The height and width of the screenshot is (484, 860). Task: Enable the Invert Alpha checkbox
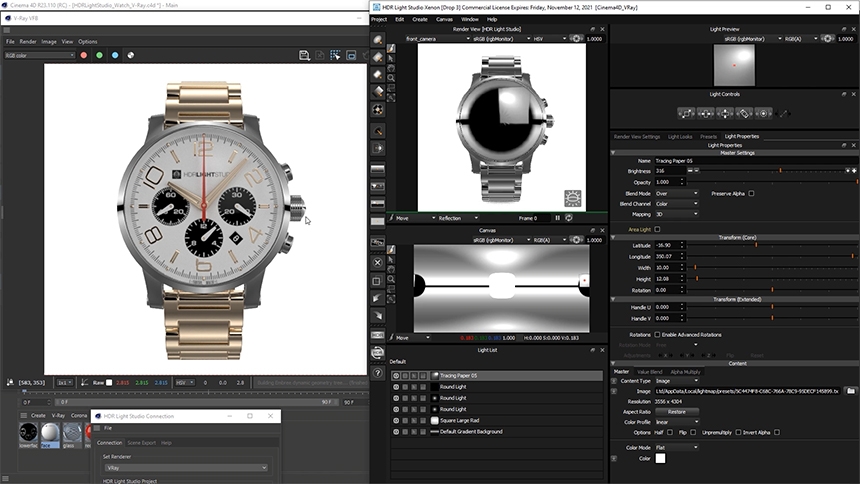click(x=777, y=432)
